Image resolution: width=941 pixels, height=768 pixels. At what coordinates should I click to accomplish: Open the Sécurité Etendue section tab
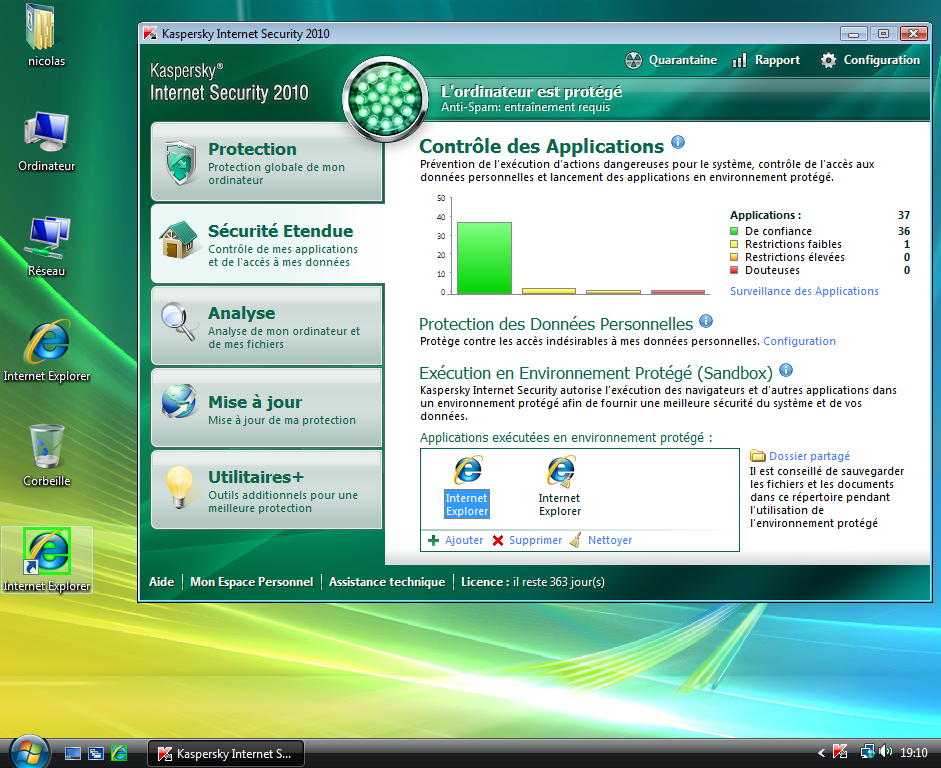(268, 244)
